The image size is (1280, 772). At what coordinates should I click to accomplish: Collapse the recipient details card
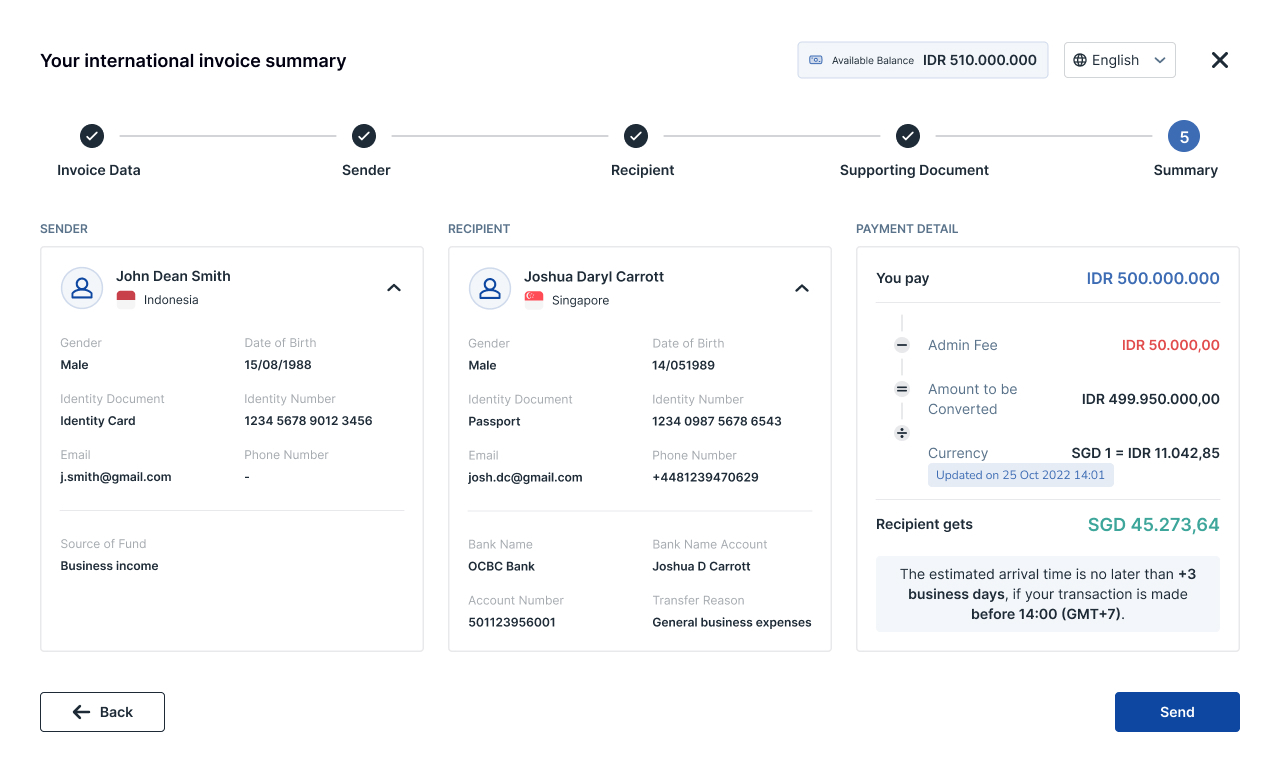coord(802,288)
